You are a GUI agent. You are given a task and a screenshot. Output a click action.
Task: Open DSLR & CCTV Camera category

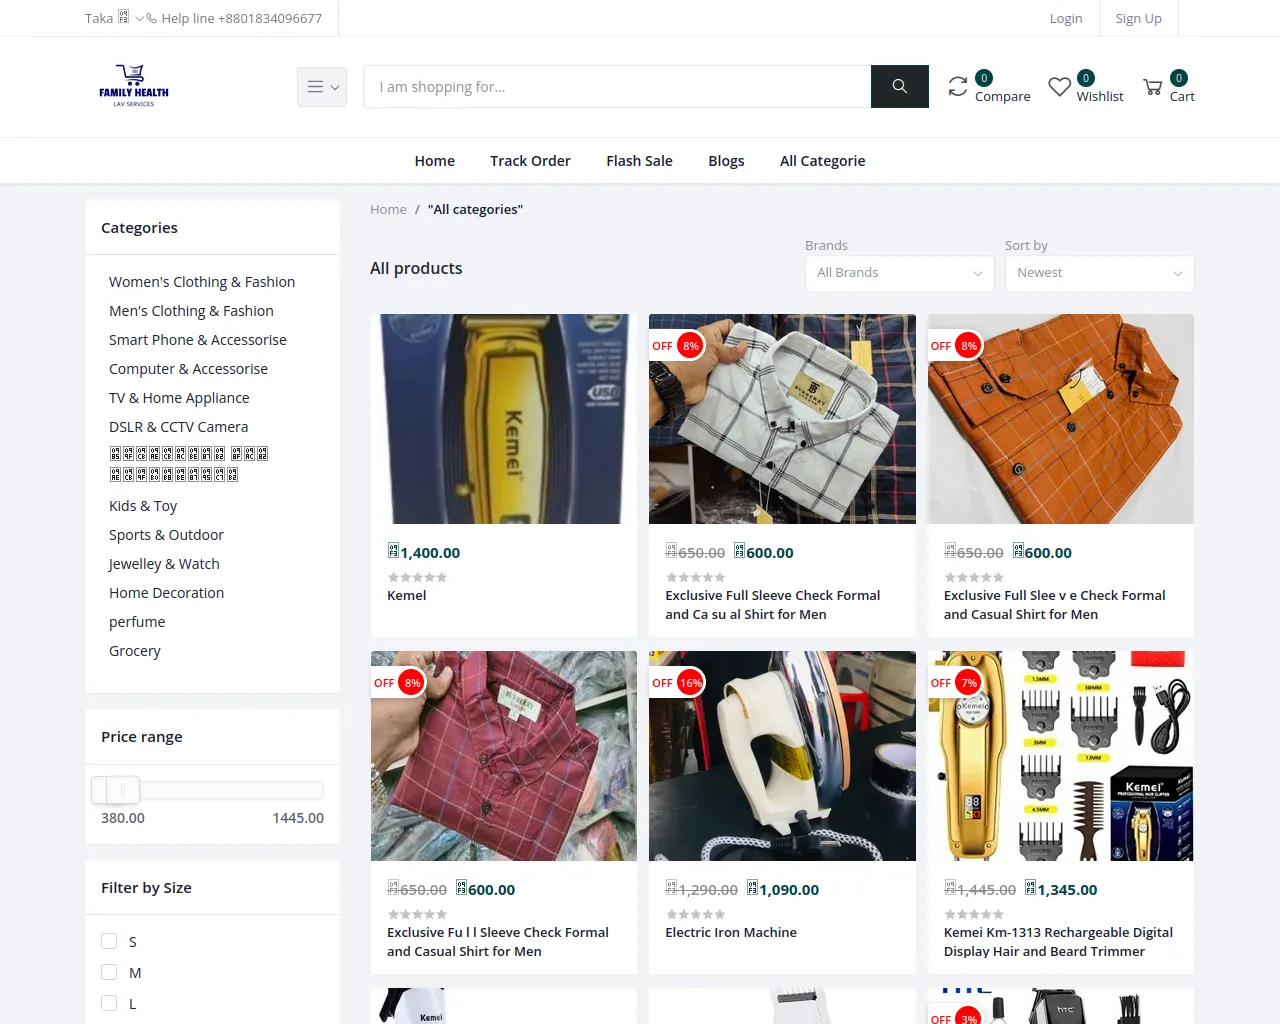tap(178, 427)
